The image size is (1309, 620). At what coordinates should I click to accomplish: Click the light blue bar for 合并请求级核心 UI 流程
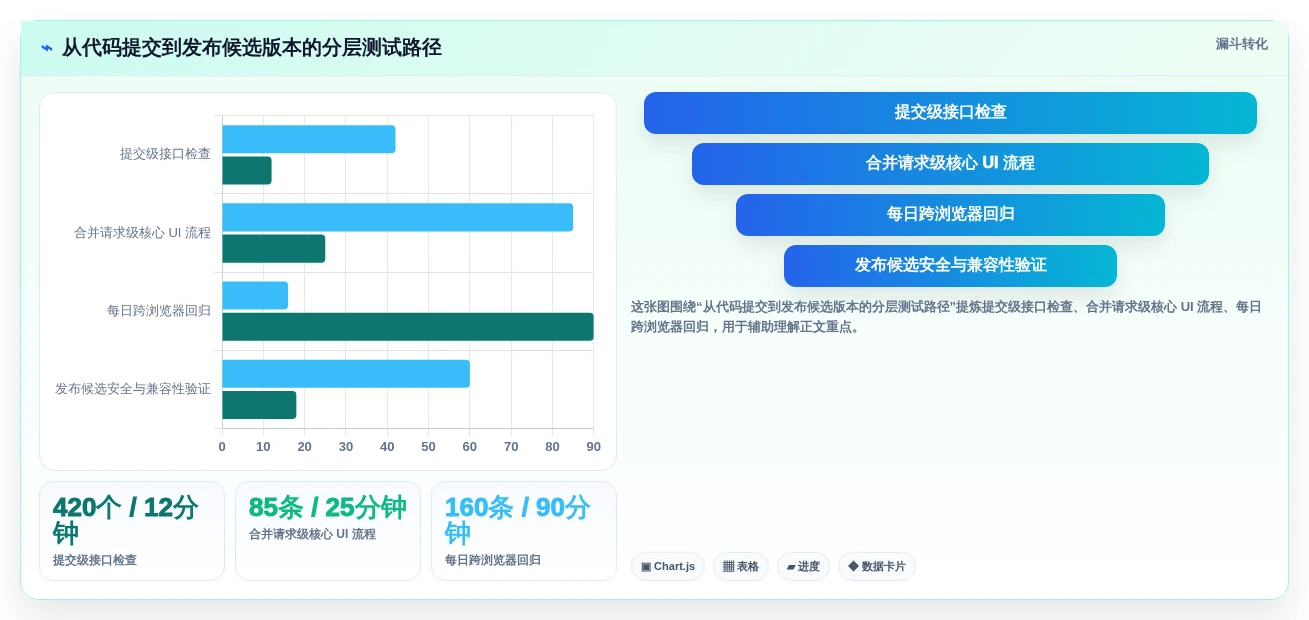coord(398,217)
